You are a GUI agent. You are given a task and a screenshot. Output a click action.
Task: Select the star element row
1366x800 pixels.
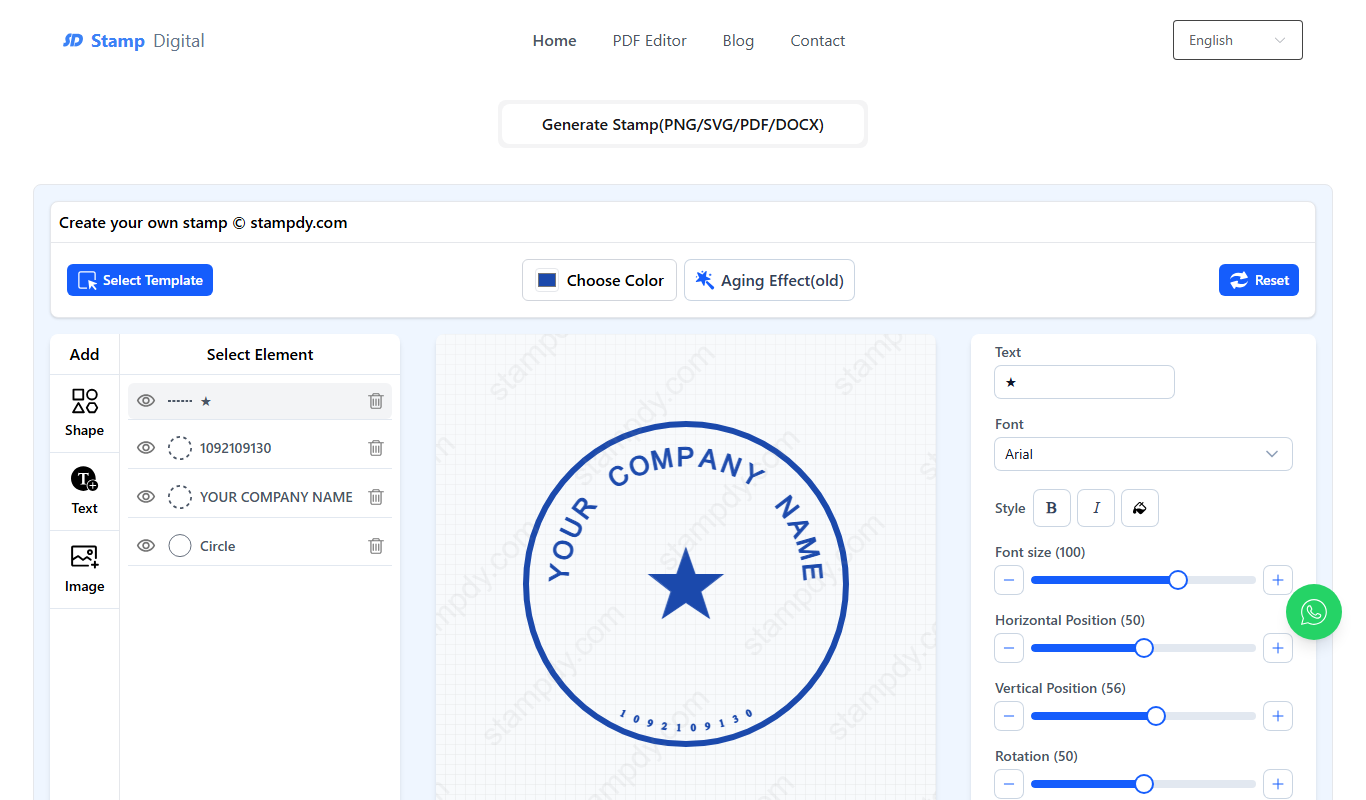[x=260, y=401]
